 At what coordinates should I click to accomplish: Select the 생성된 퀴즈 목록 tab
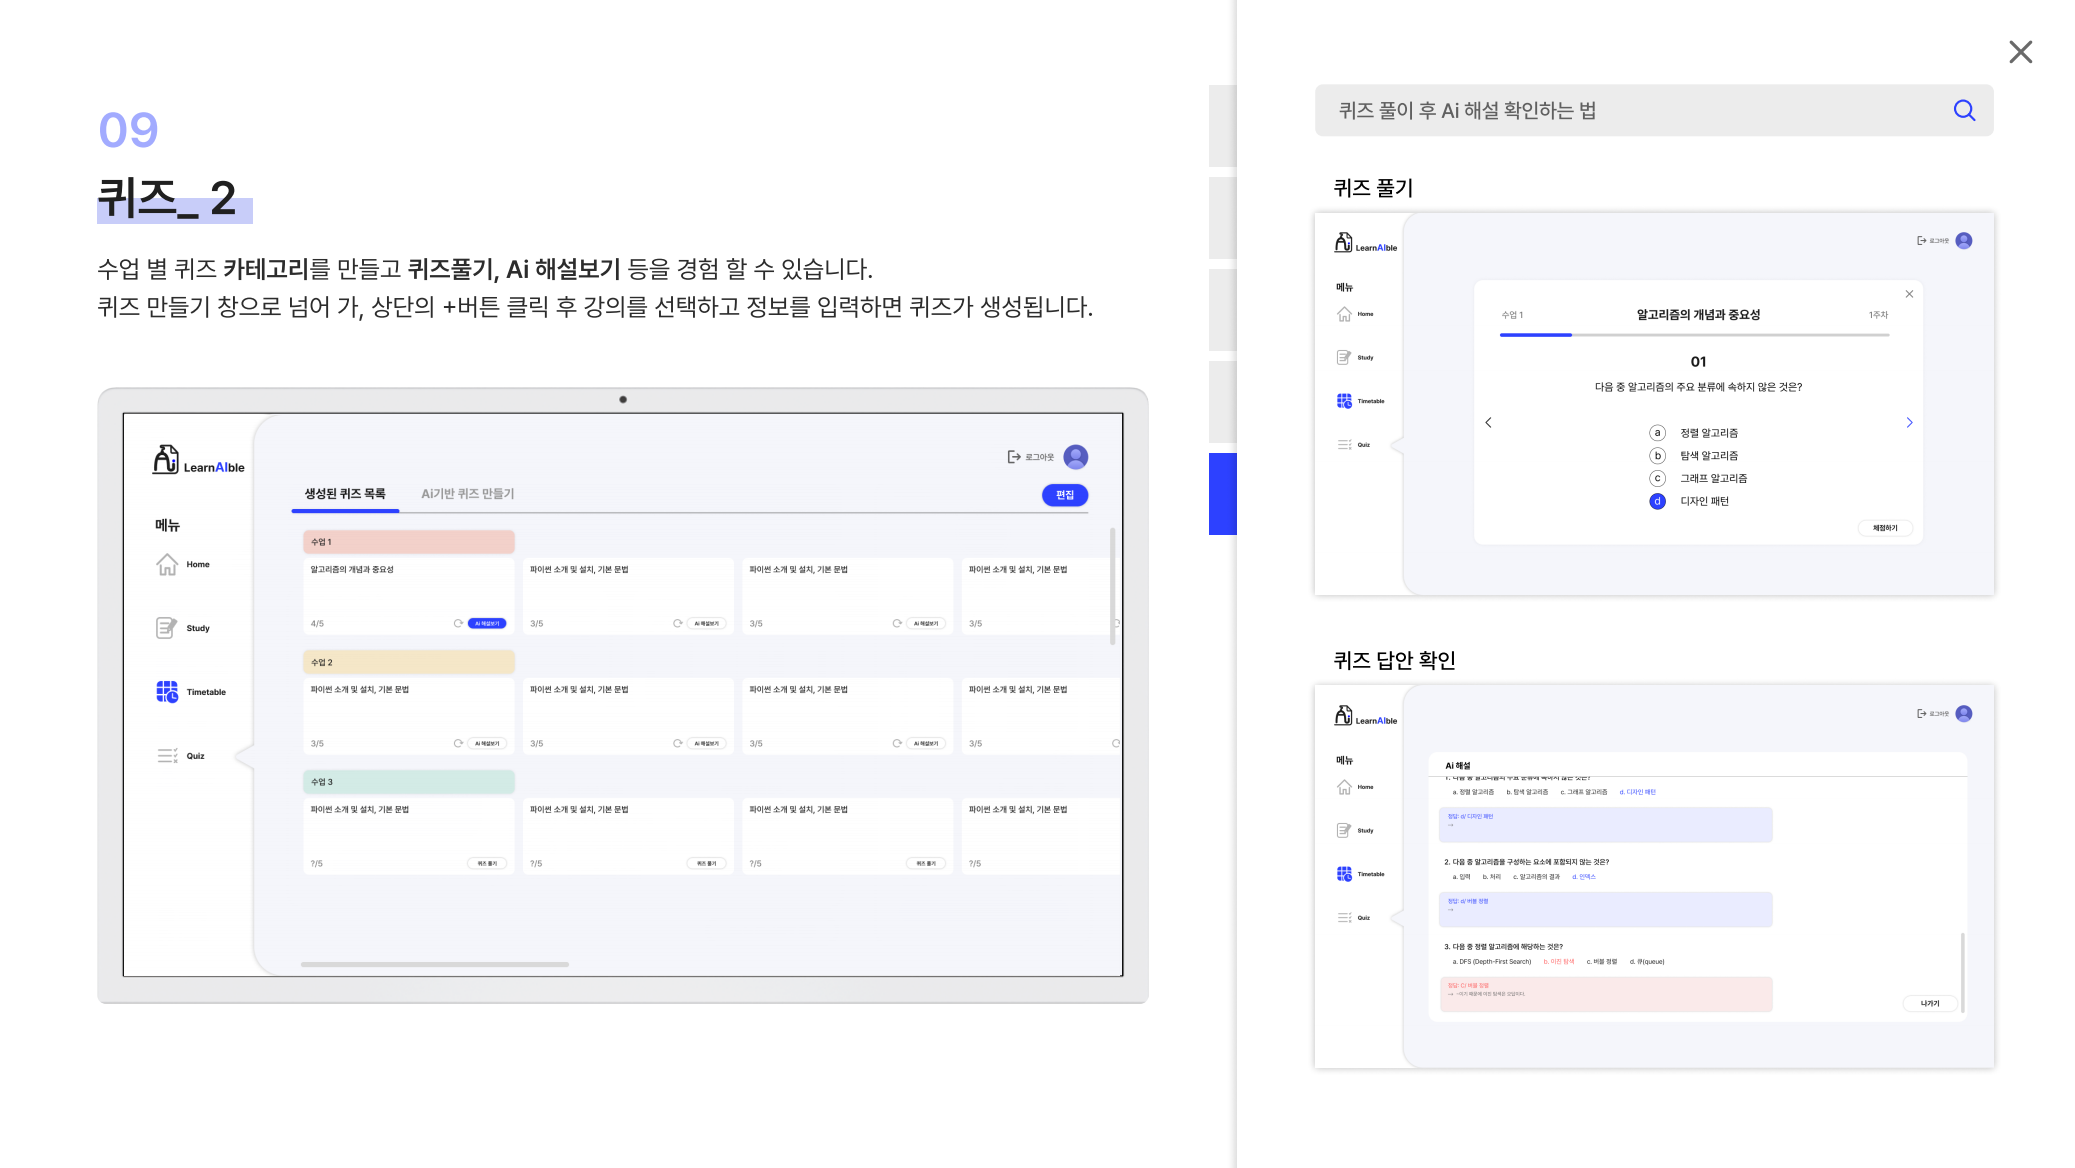click(x=345, y=494)
